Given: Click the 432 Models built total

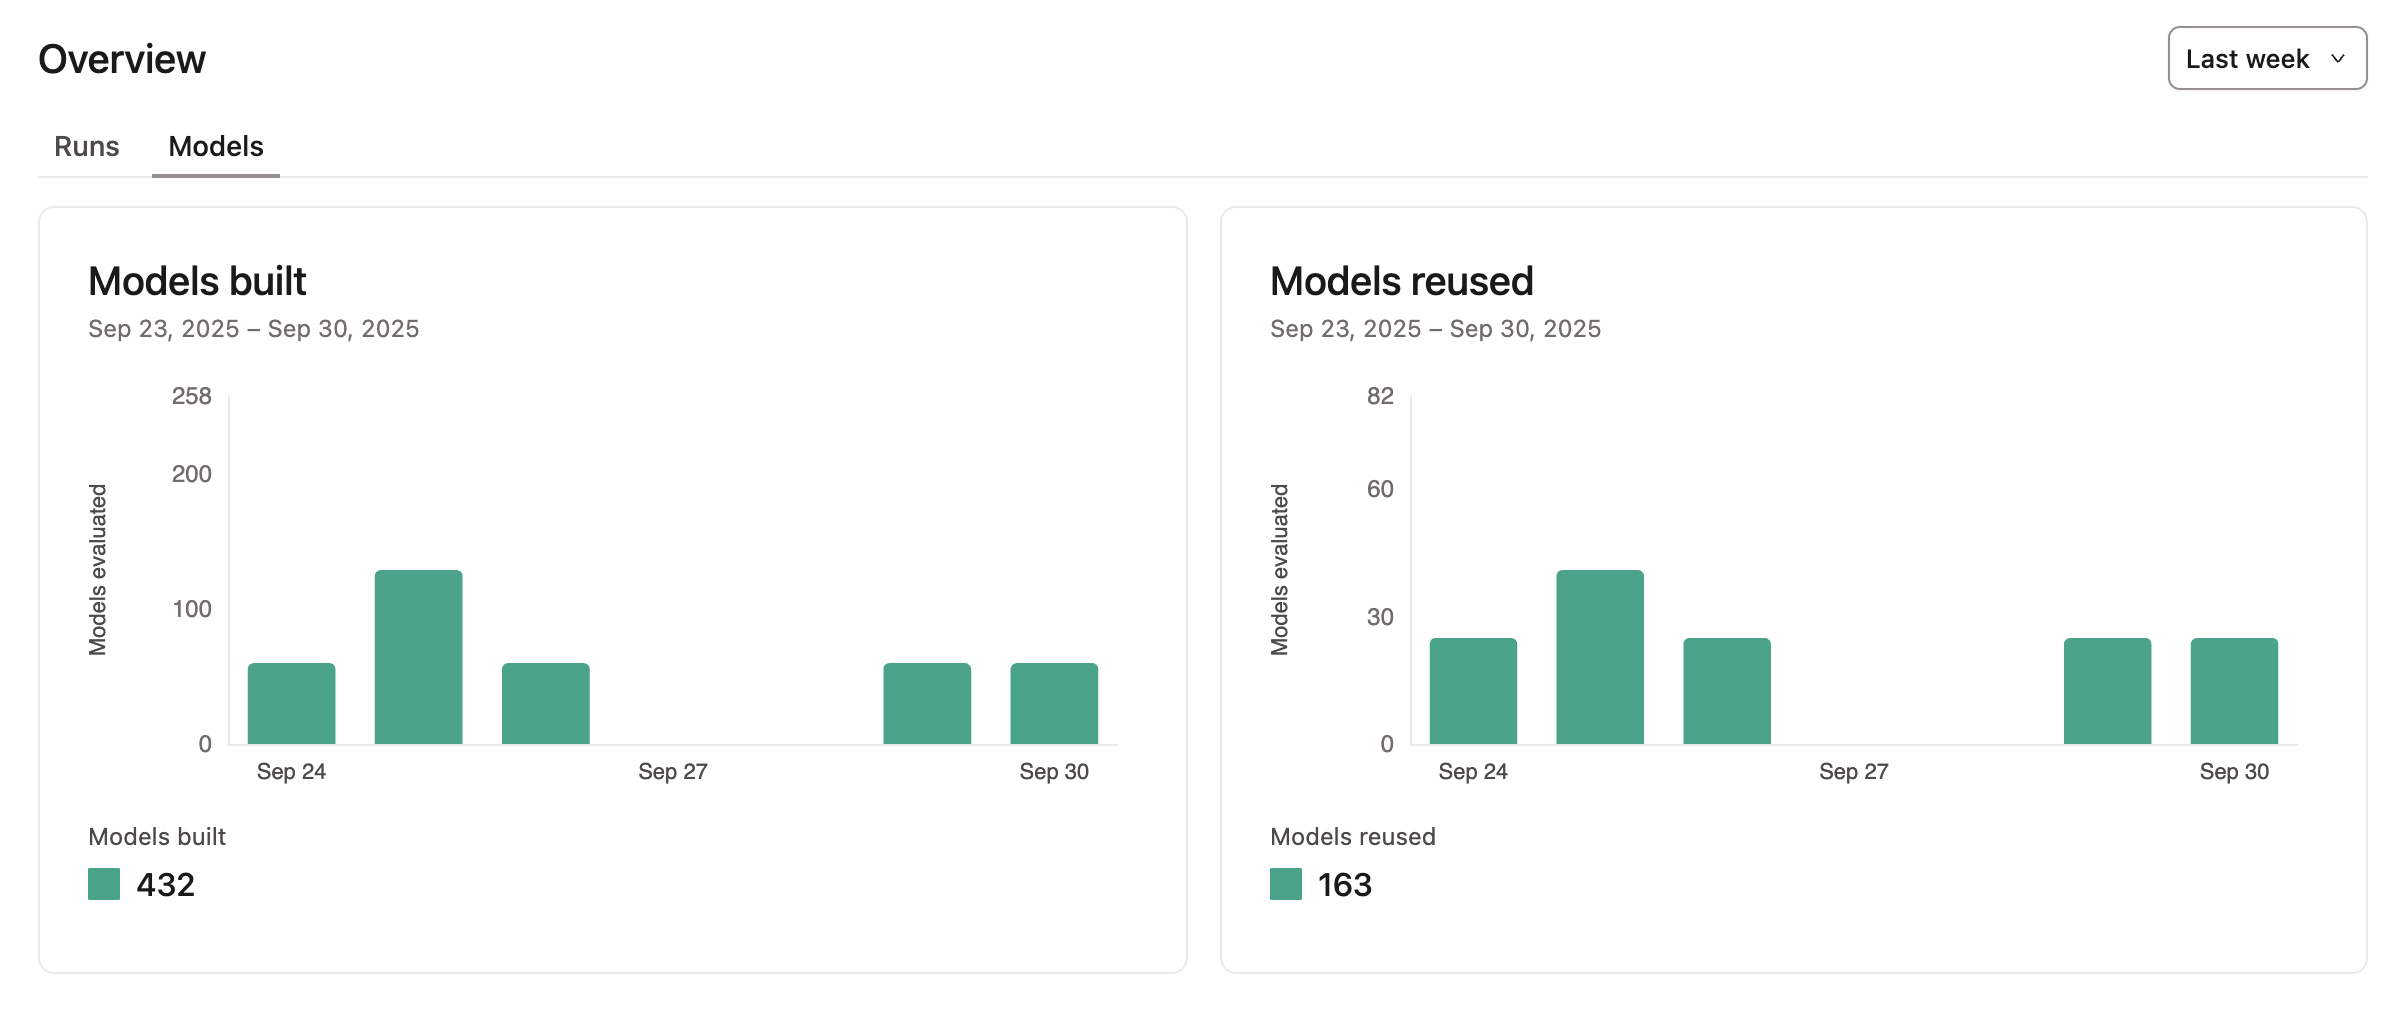Looking at the screenshot, I should tap(166, 884).
